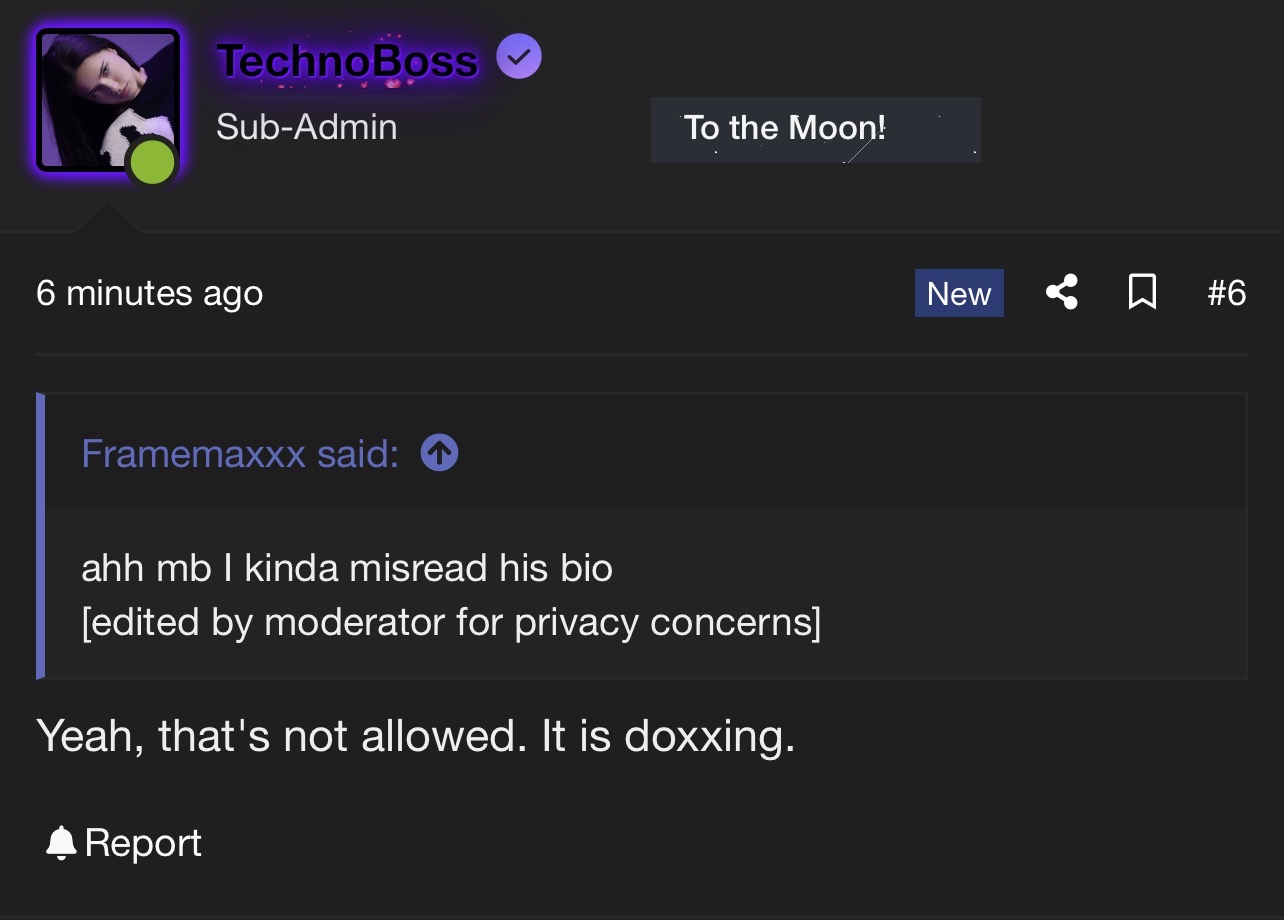The height and width of the screenshot is (920, 1284).
Task: Click the purple verified checkmark badge
Action: coord(519,57)
